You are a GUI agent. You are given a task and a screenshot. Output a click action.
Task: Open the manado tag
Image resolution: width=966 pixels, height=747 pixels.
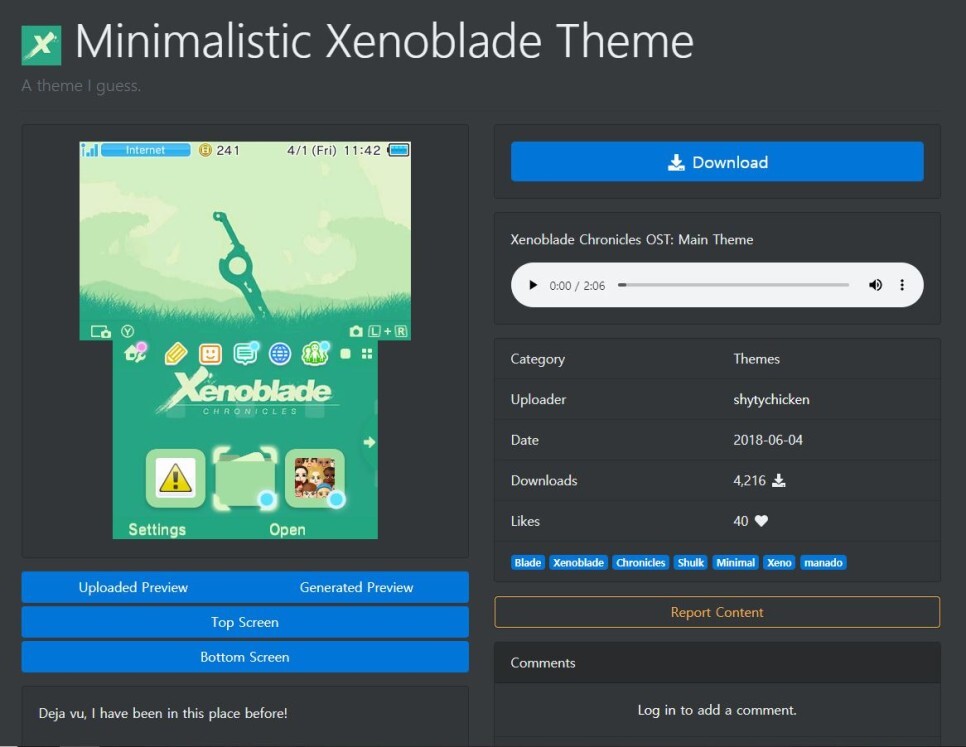pos(823,562)
